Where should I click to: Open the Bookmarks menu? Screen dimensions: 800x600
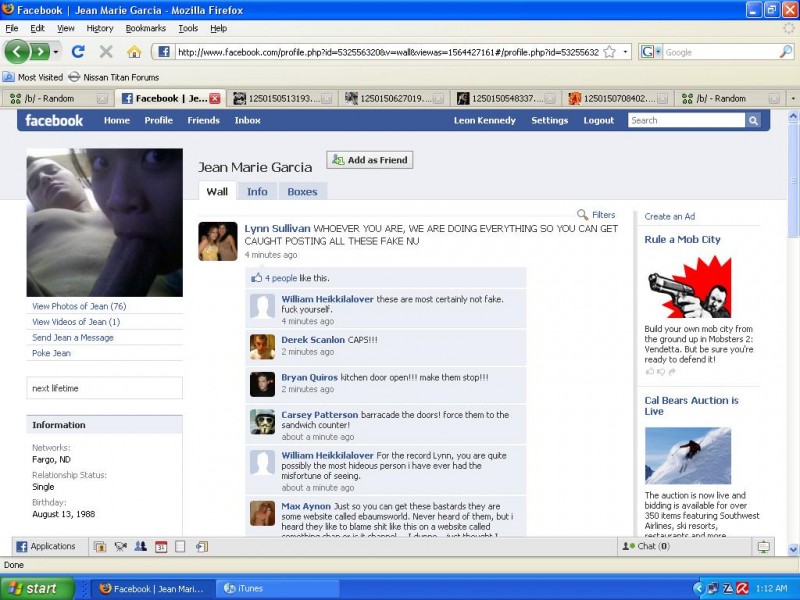[x=146, y=28]
